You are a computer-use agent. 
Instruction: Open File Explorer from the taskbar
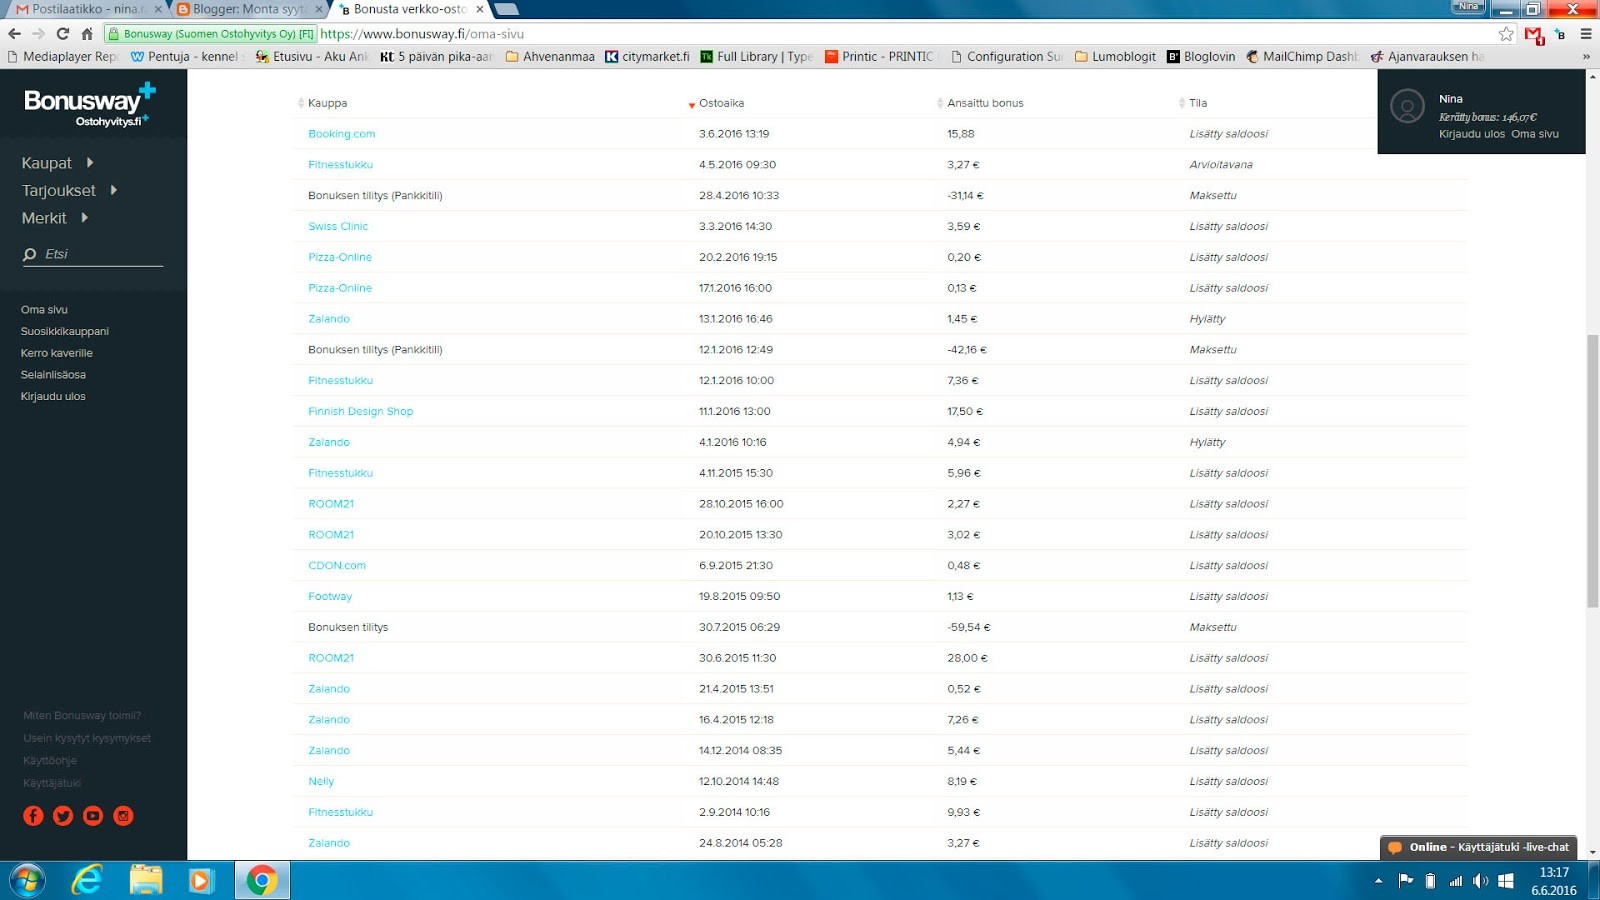coord(146,881)
